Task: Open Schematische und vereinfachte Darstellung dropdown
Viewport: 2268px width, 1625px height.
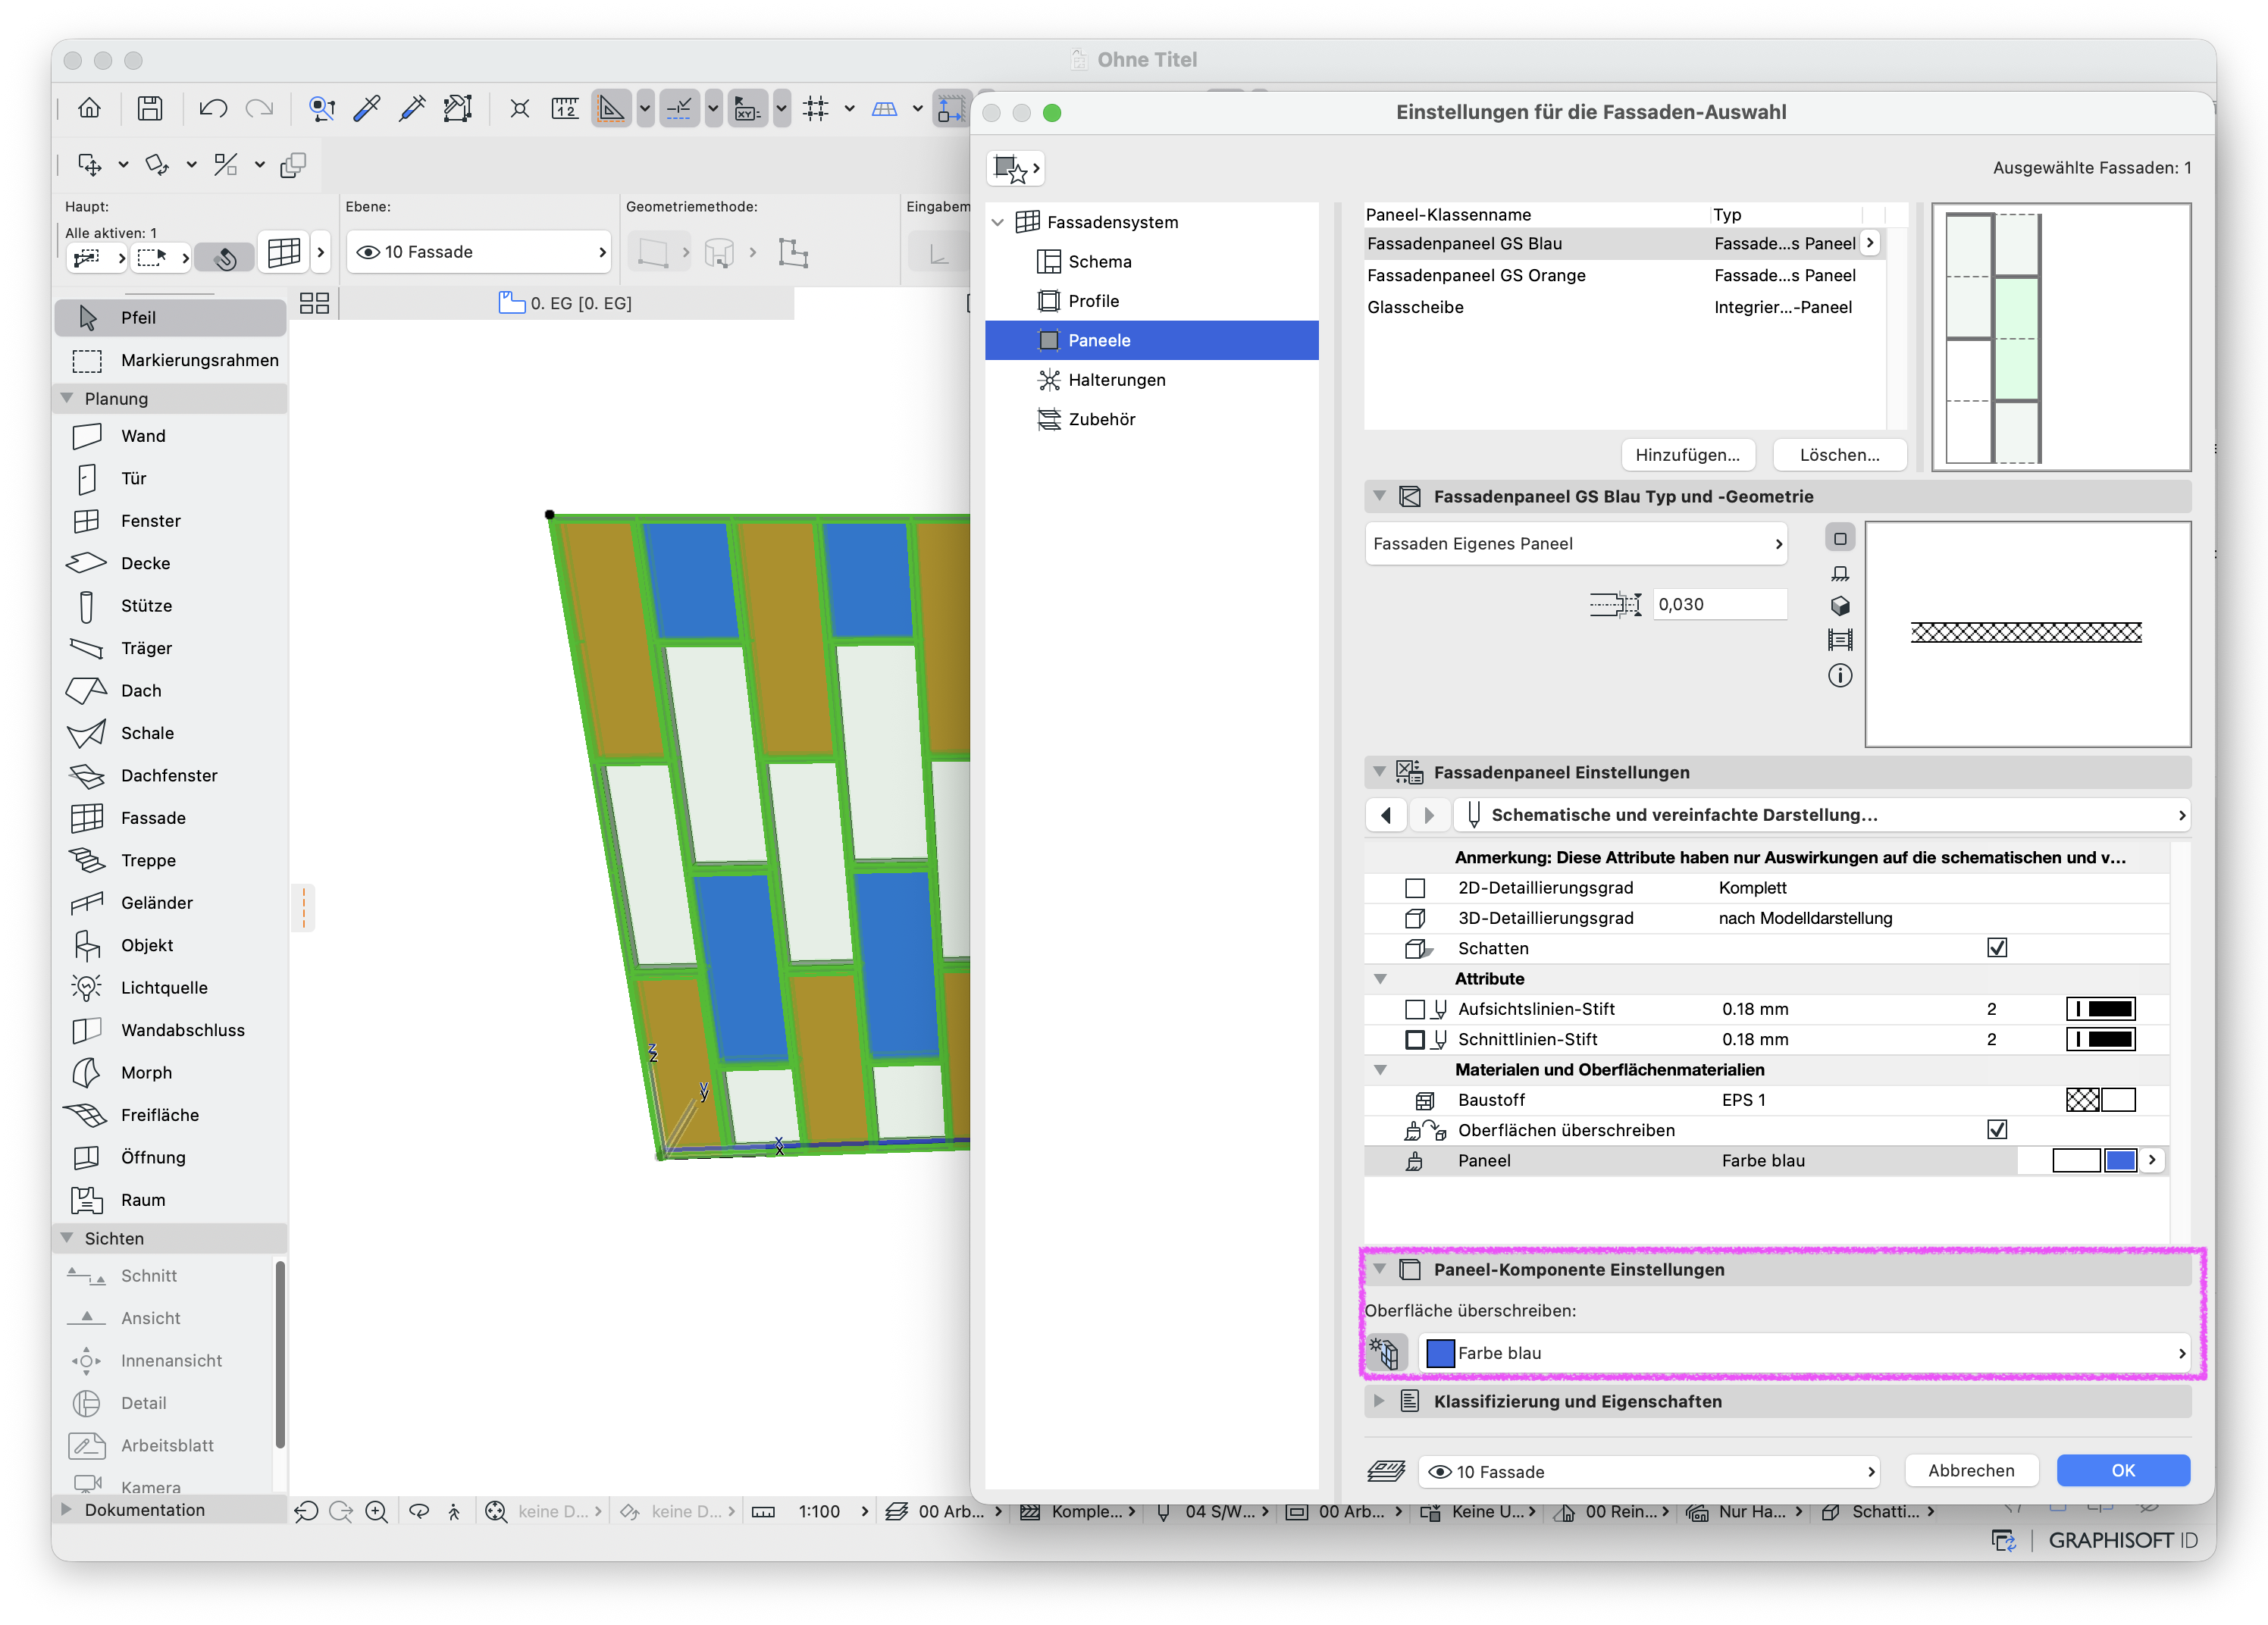Action: pyautogui.click(x=1821, y=815)
